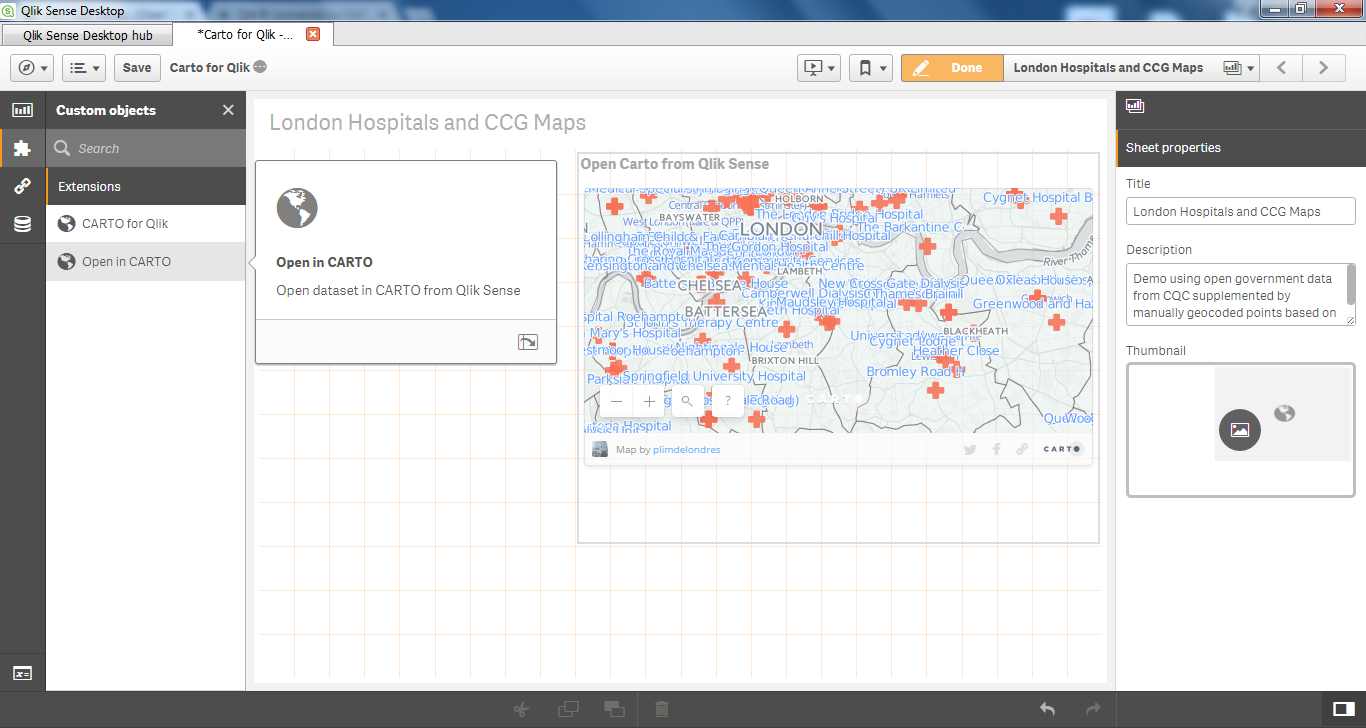Open the navigation compass menu

click(32, 68)
